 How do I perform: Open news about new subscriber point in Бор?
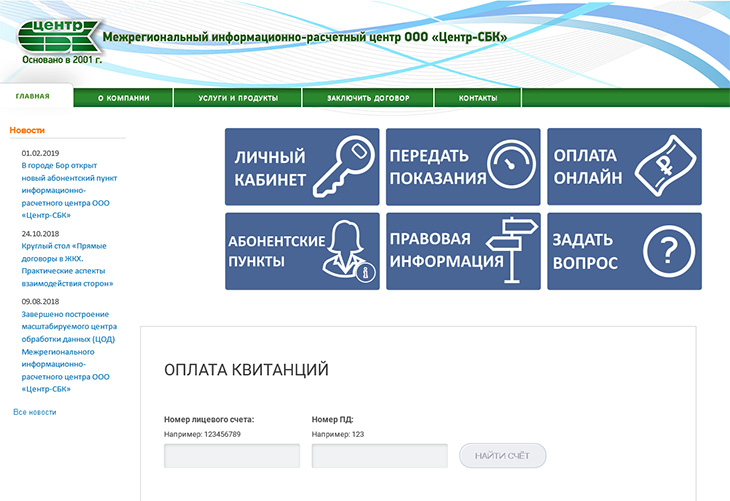pos(69,190)
